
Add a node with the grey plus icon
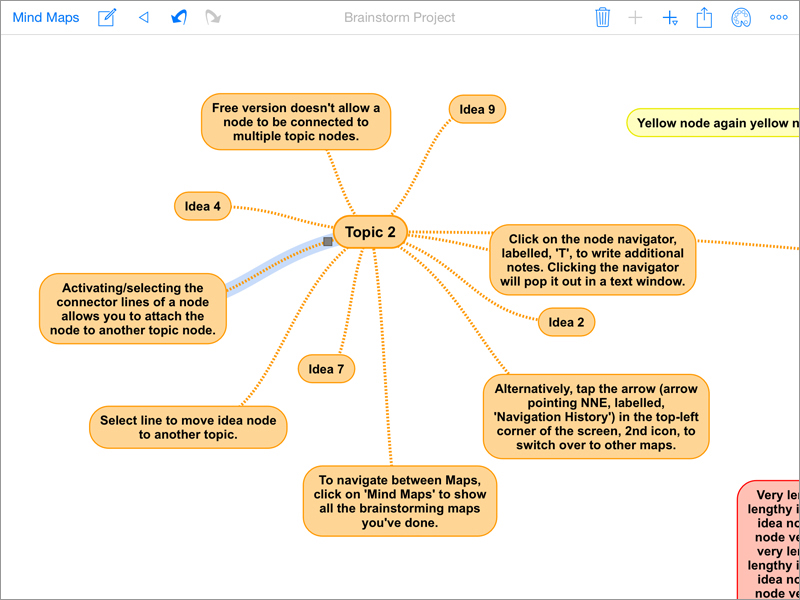tap(635, 18)
